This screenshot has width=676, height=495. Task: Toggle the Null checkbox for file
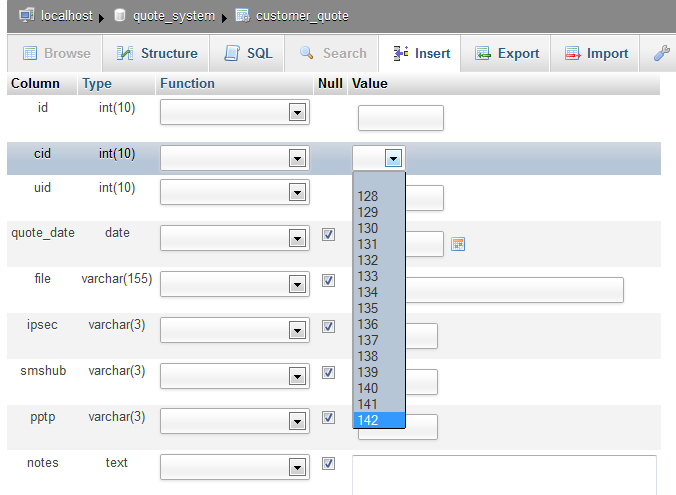[329, 281]
